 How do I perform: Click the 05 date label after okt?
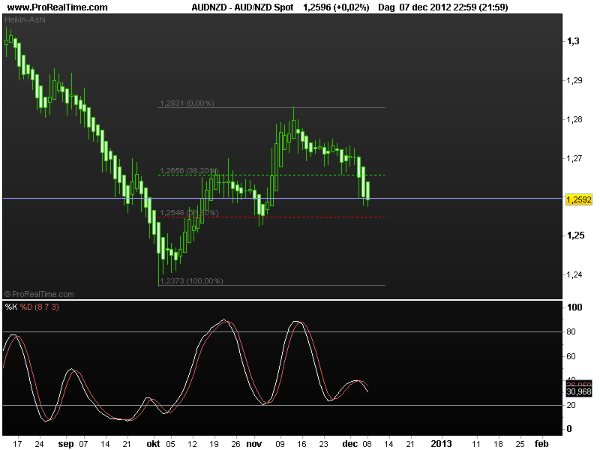(x=170, y=444)
